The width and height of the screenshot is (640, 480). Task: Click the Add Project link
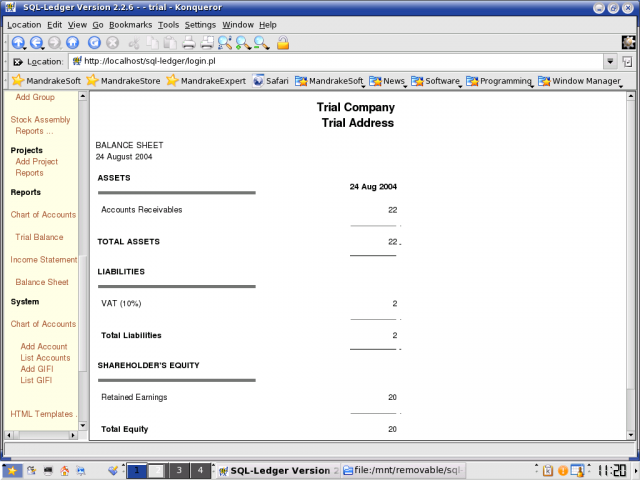37,162
